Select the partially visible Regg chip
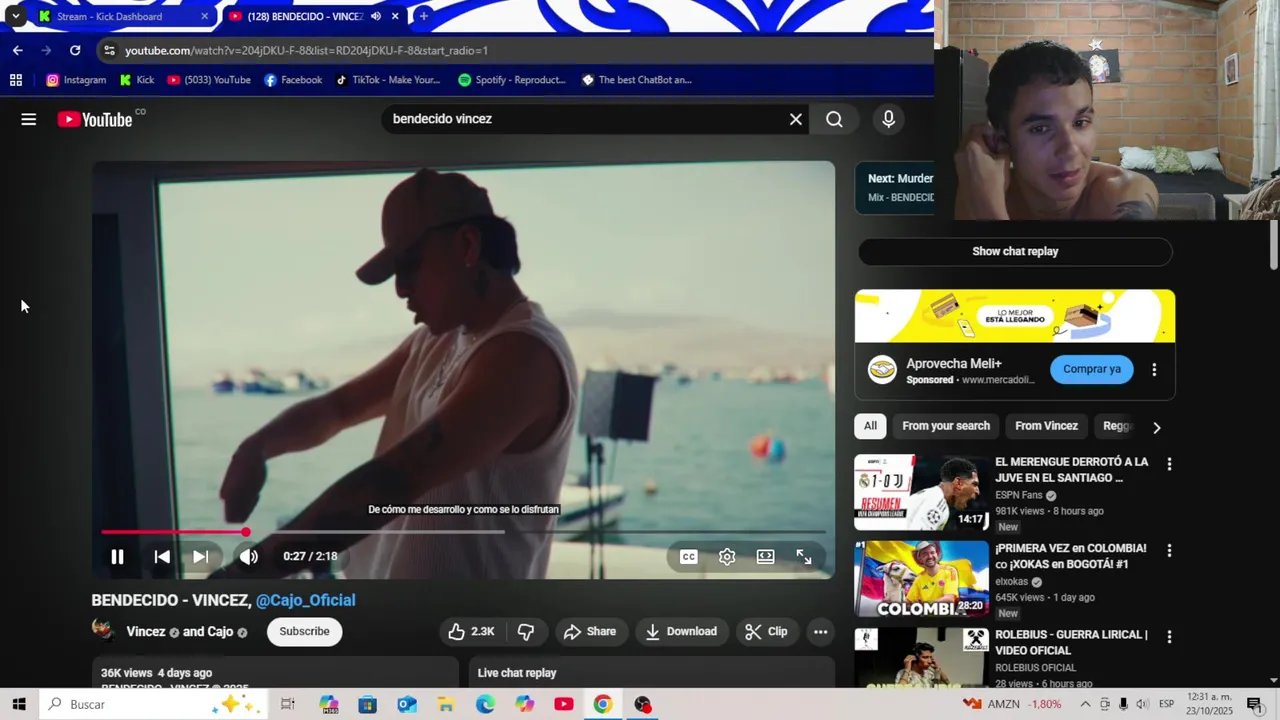 tap(1116, 426)
